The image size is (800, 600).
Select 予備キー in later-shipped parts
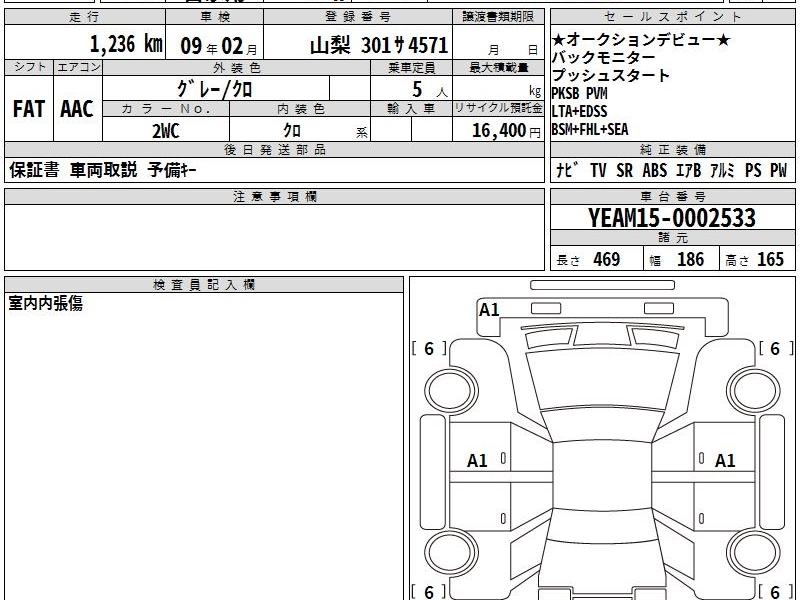[x=172, y=170]
